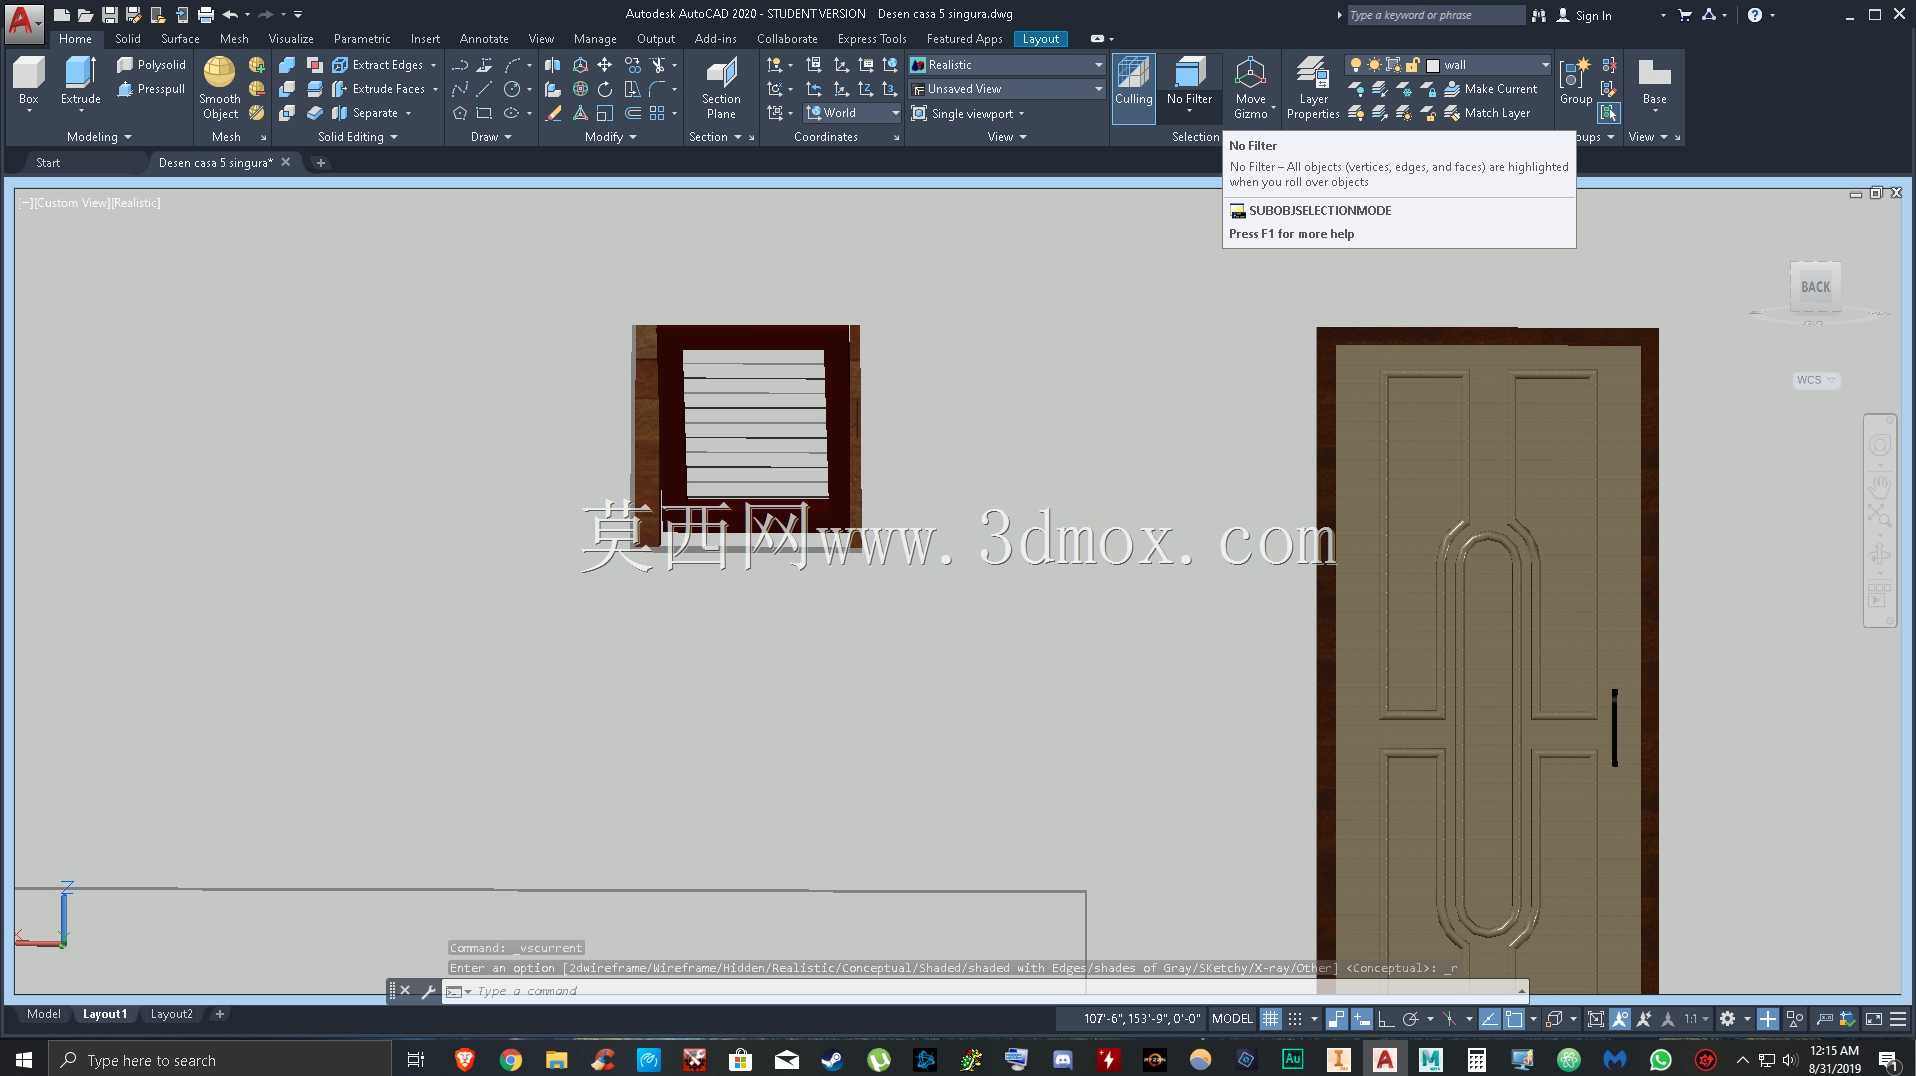Open the WCS dropdown near ViewCube

(x=1816, y=380)
